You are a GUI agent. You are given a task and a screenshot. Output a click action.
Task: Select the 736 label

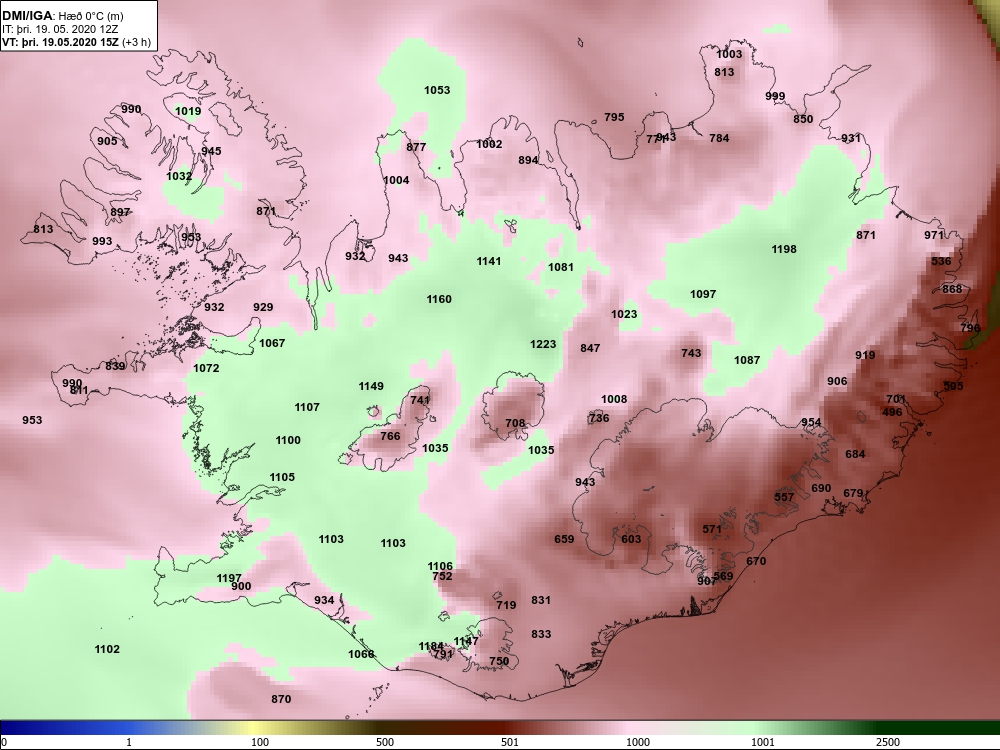[x=599, y=418]
